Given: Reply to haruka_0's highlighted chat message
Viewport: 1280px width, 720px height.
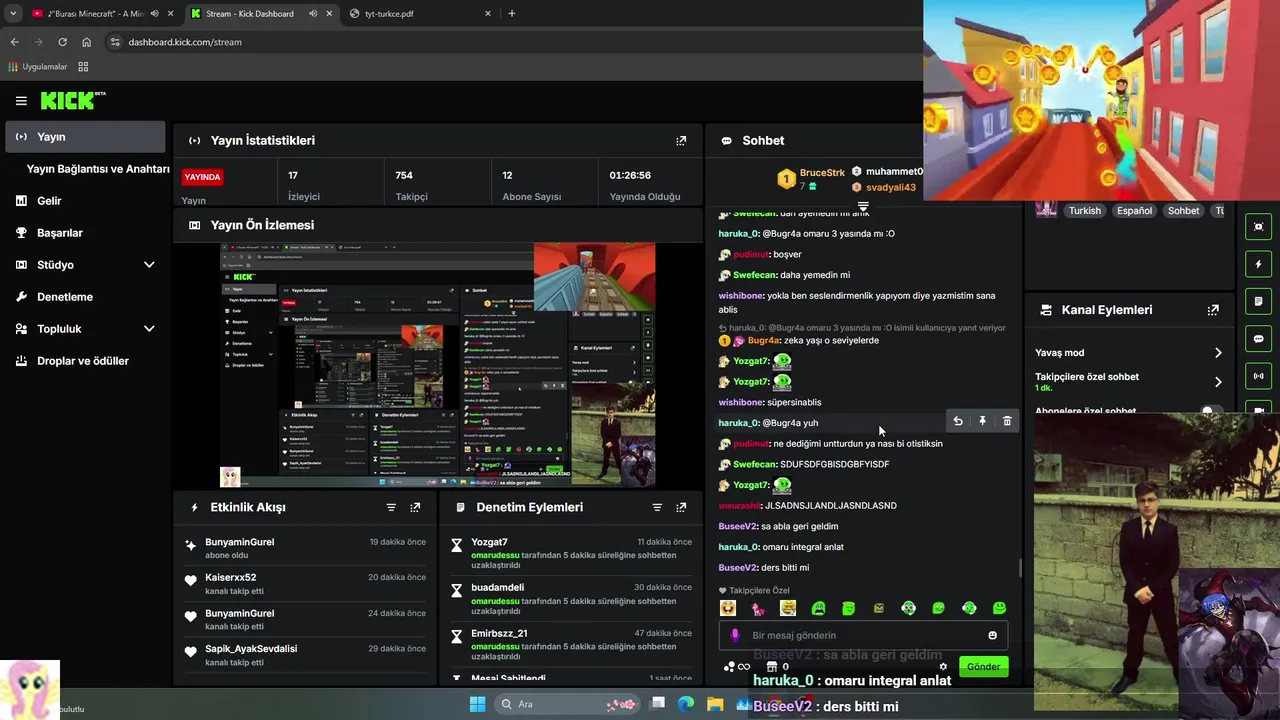Looking at the screenshot, I should coord(958,422).
